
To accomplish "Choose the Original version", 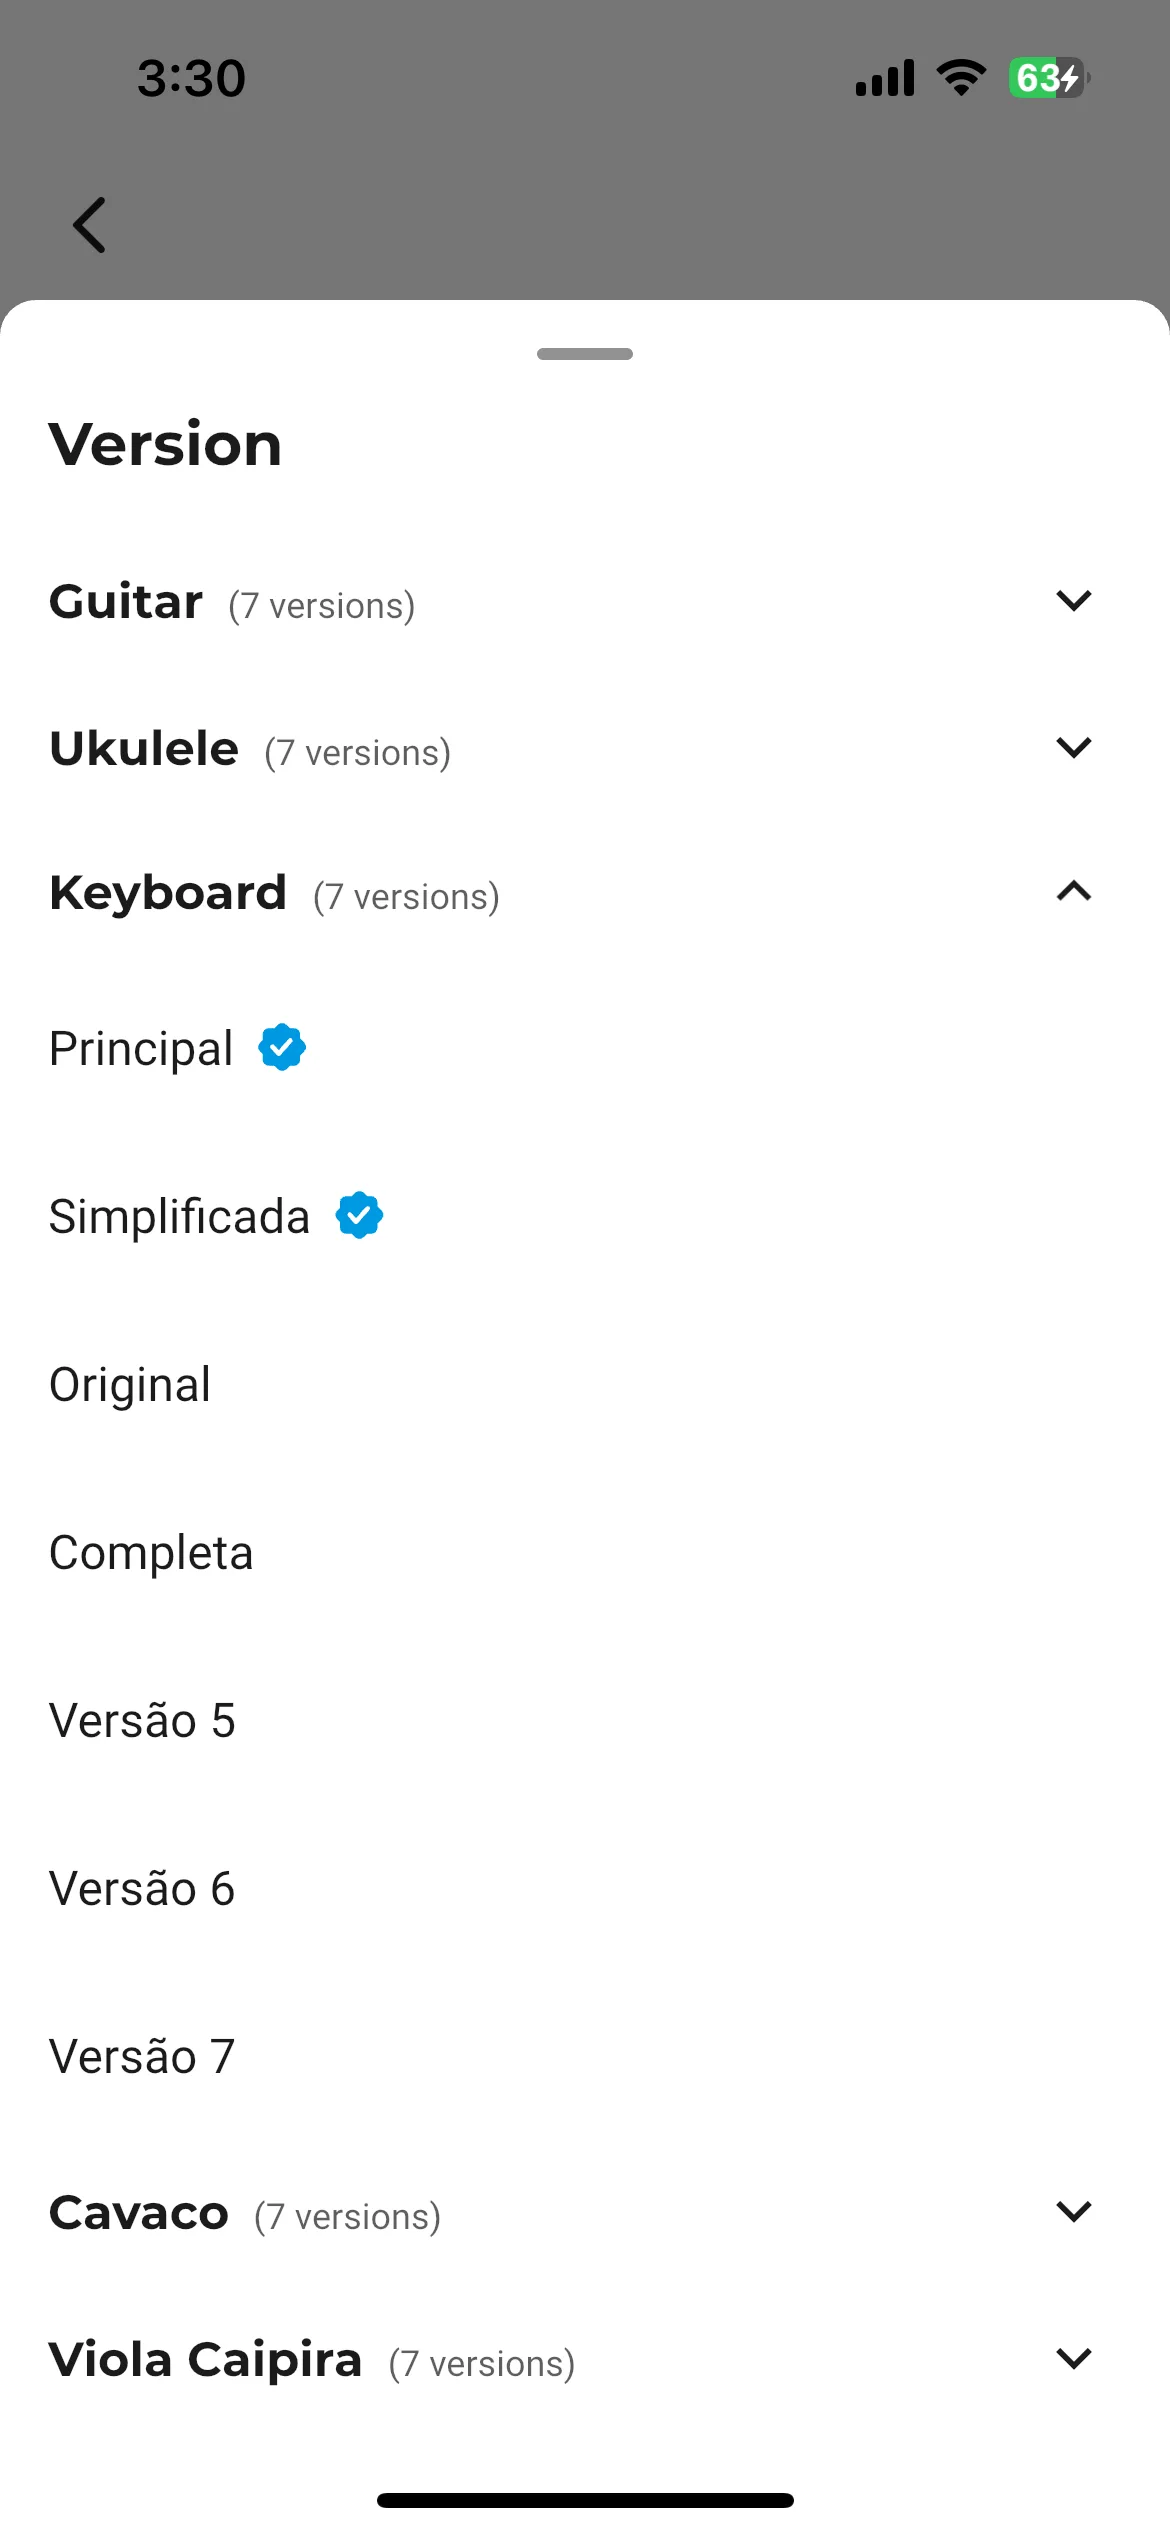I will pos(585,1384).
